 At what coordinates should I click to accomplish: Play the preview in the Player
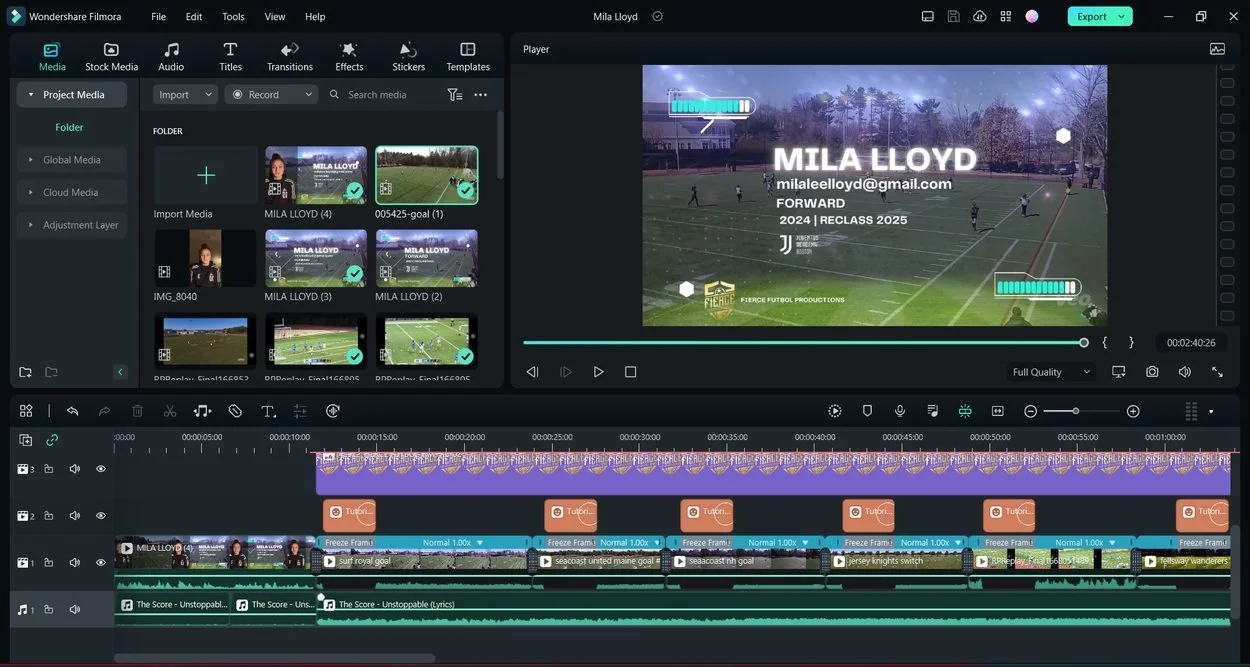(x=598, y=371)
